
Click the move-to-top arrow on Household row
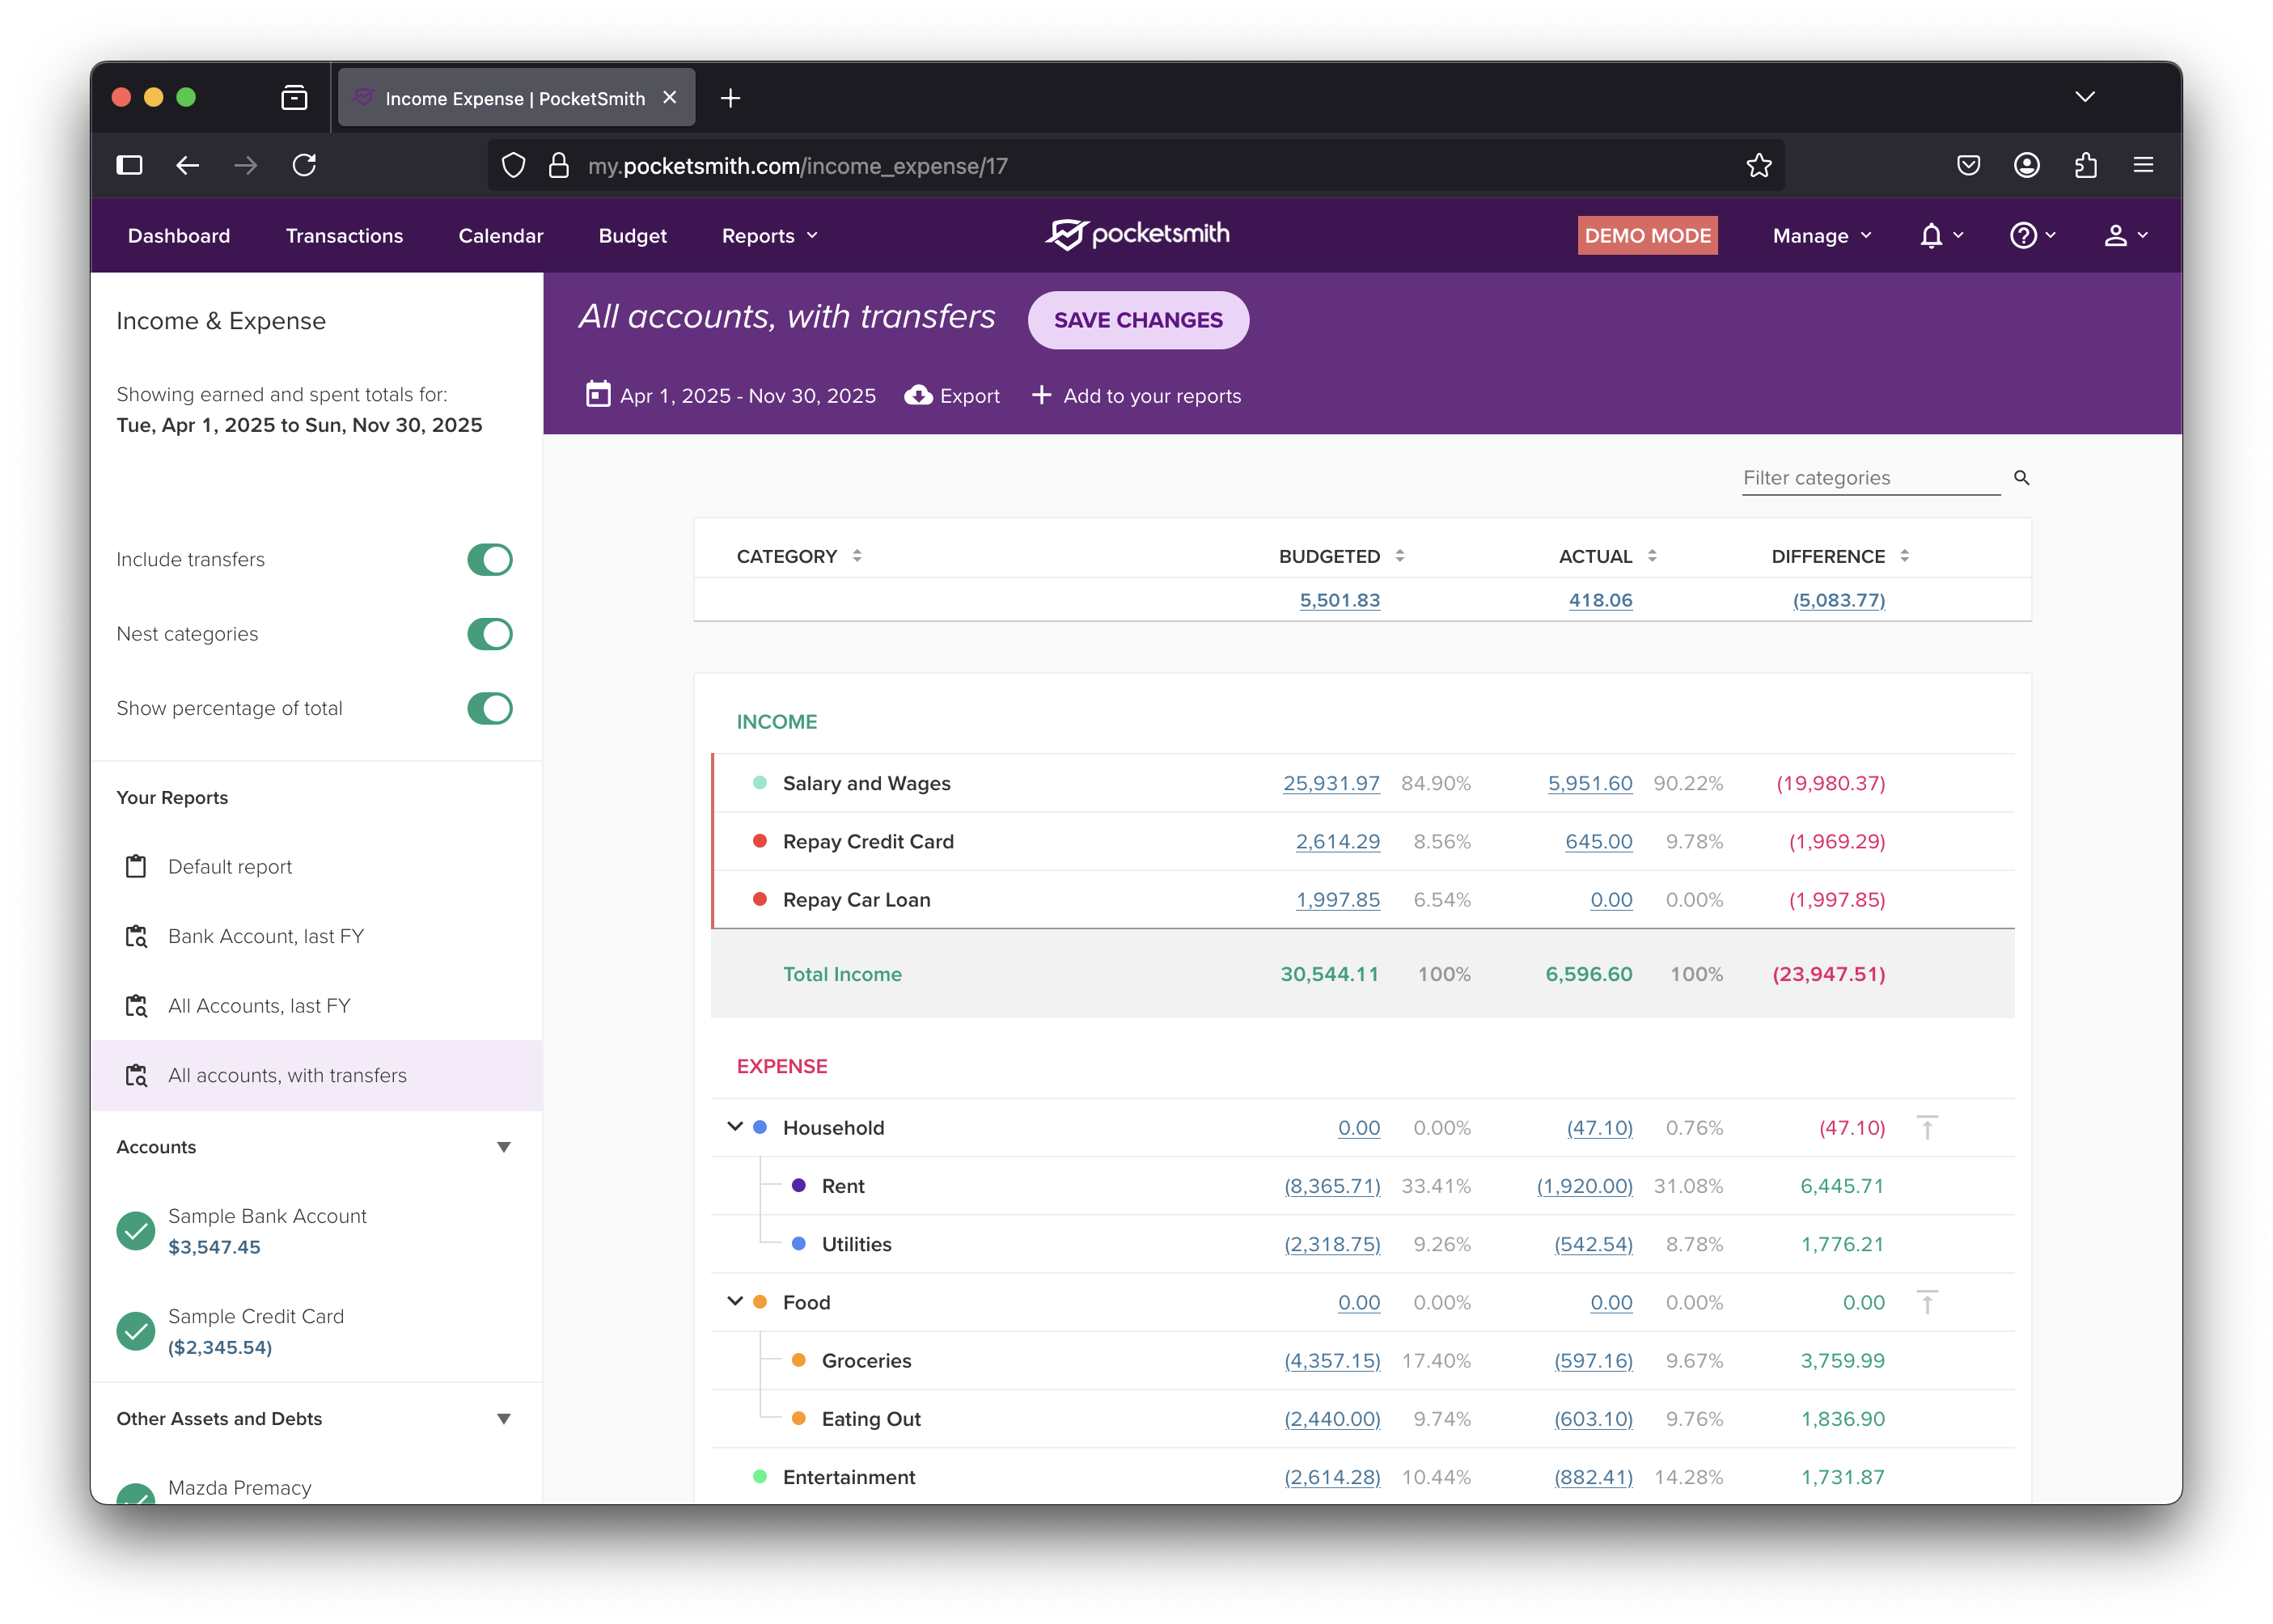pyautogui.click(x=1926, y=1128)
